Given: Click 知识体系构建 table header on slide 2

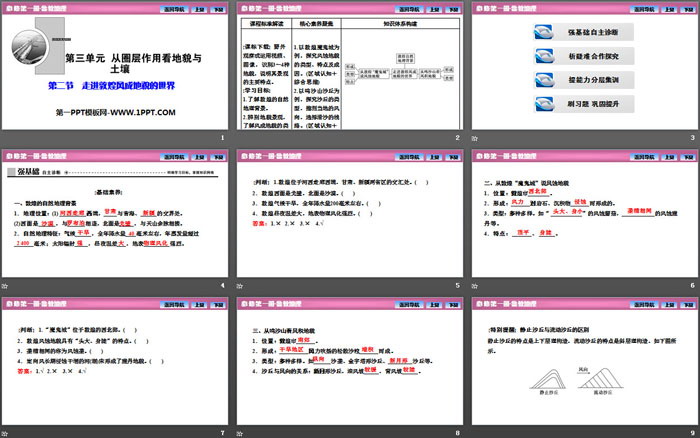Looking at the screenshot, I should pyautogui.click(x=400, y=23).
